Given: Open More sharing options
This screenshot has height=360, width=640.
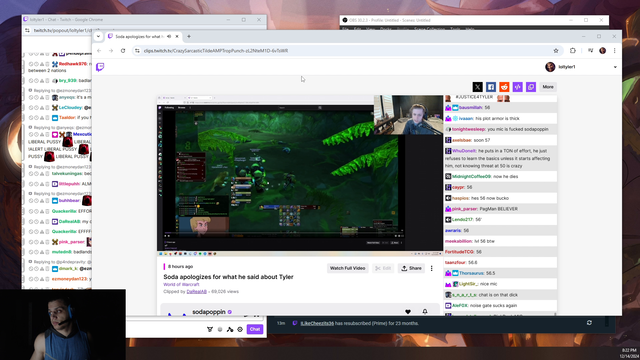Looking at the screenshot, I should [548, 87].
